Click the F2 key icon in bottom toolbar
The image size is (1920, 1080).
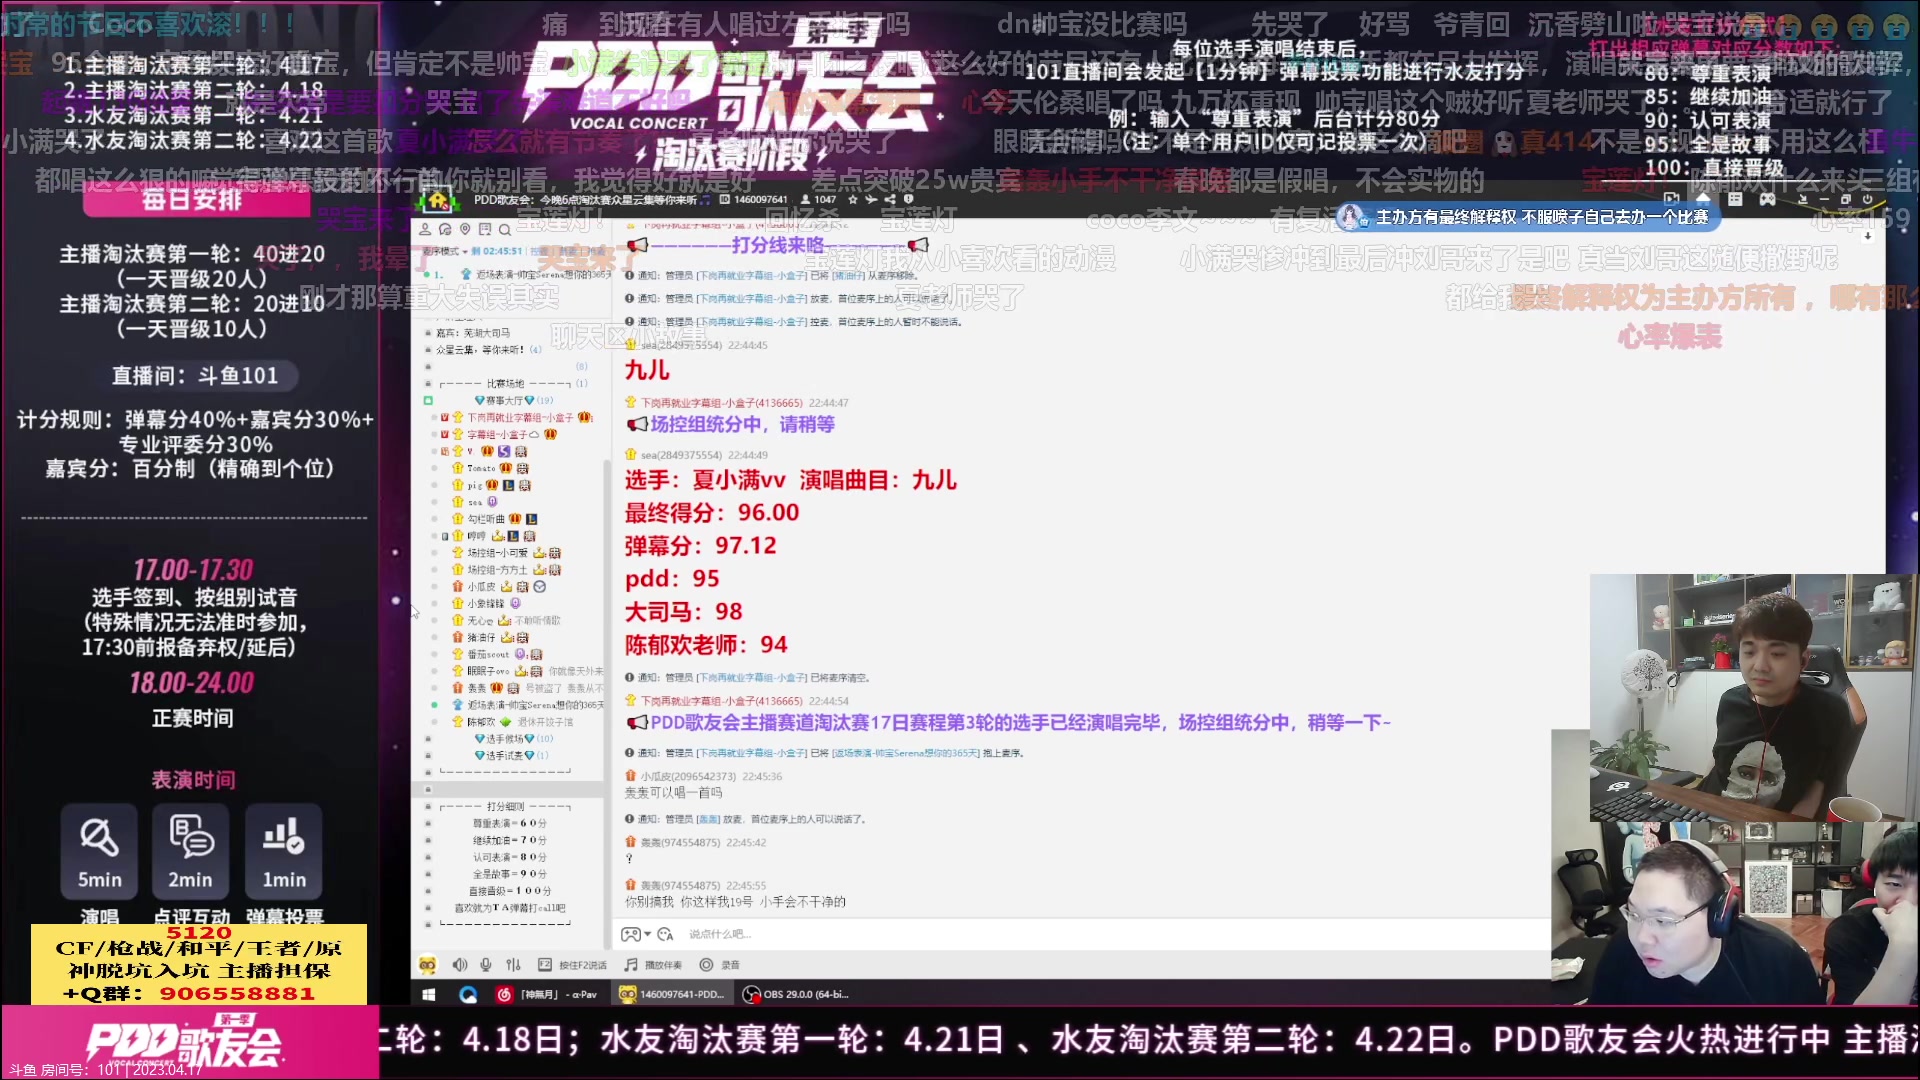tap(545, 965)
